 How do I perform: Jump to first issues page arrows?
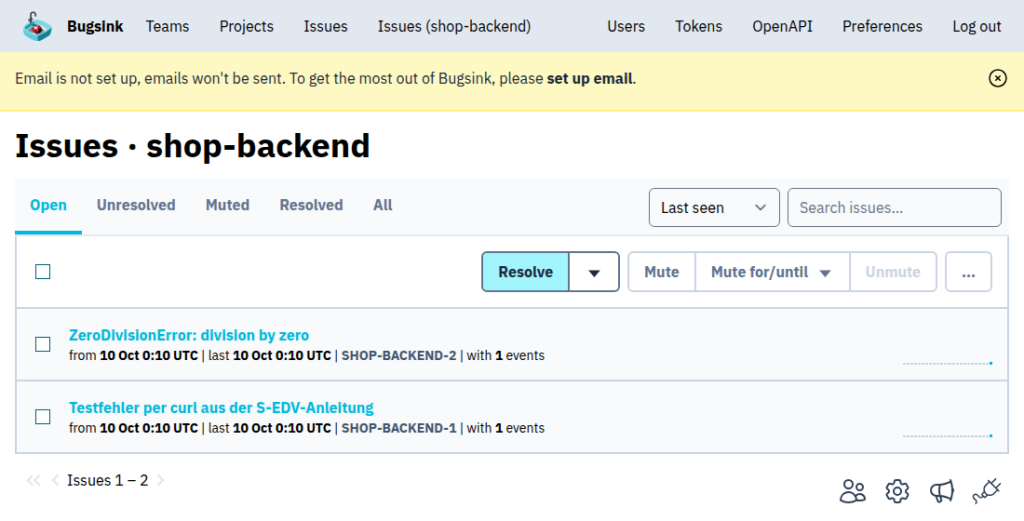pyautogui.click(x=33, y=481)
